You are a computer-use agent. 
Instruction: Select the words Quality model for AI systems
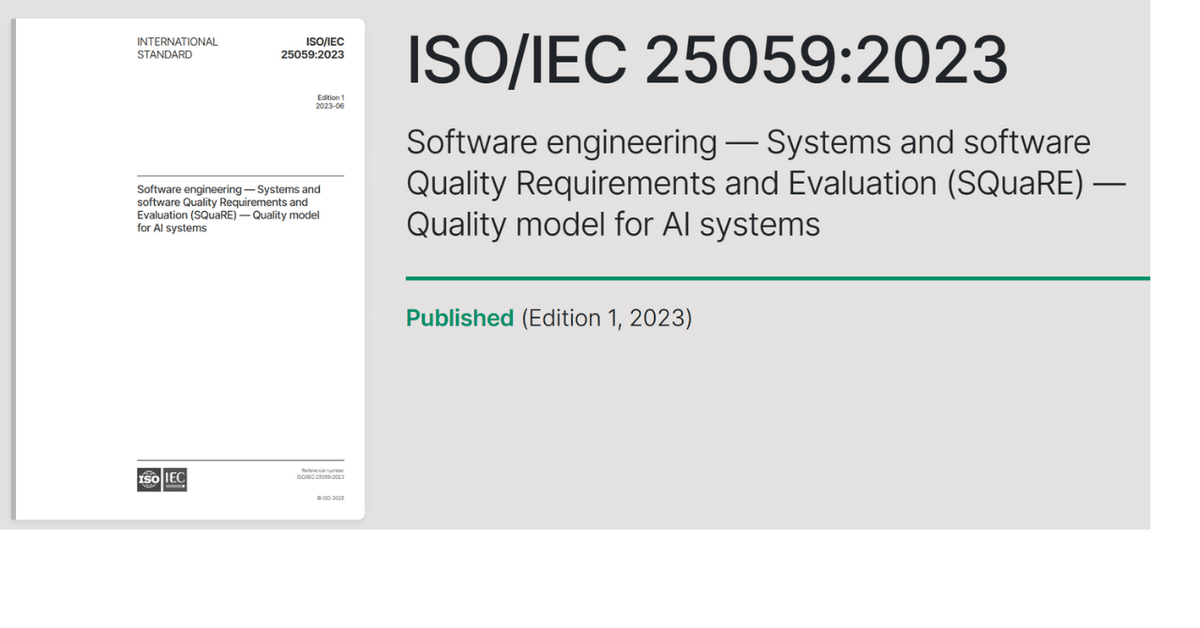pyautogui.click(x=611, y=224)
